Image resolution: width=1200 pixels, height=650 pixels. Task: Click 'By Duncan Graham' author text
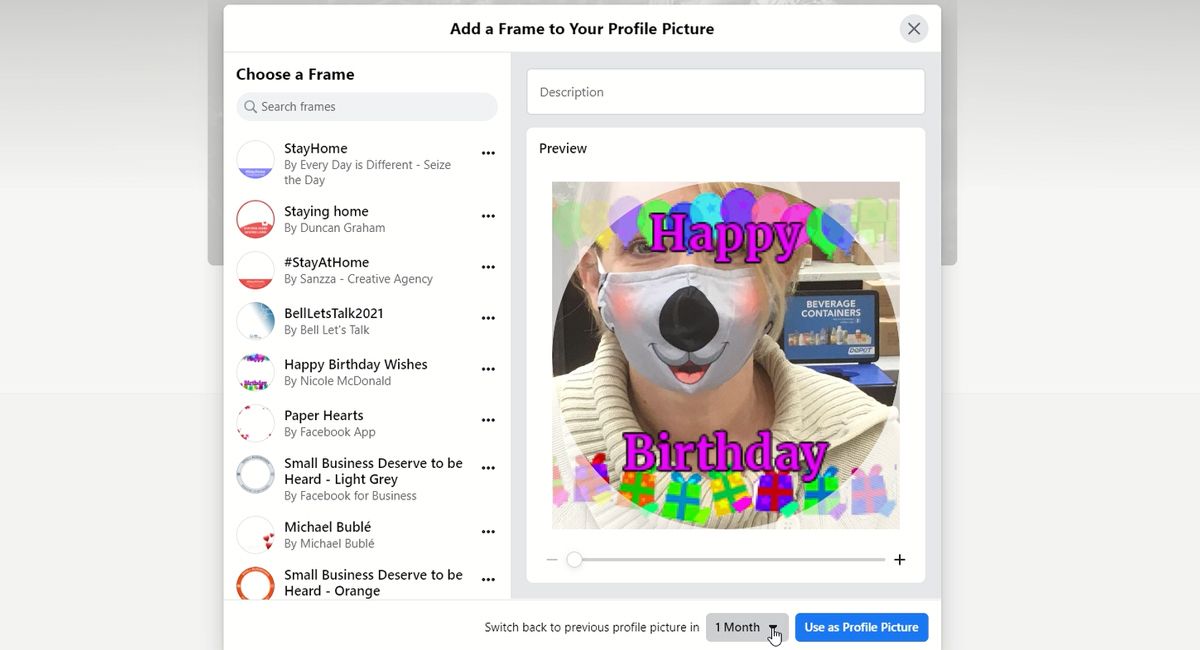pos(334,228)
